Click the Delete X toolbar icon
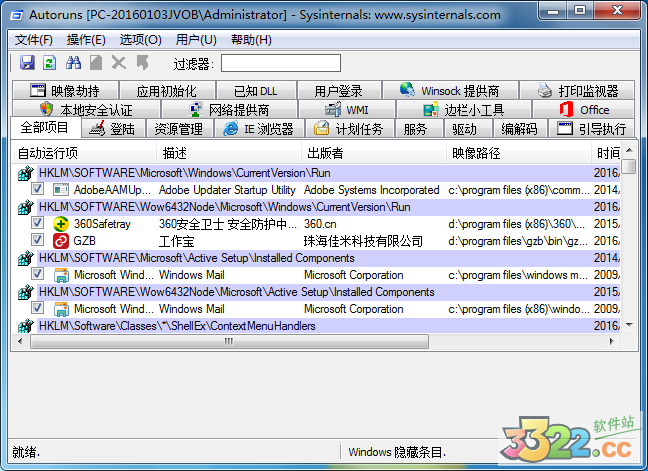Viewport: 648px width, 471px height. click(x=119, y=63)
